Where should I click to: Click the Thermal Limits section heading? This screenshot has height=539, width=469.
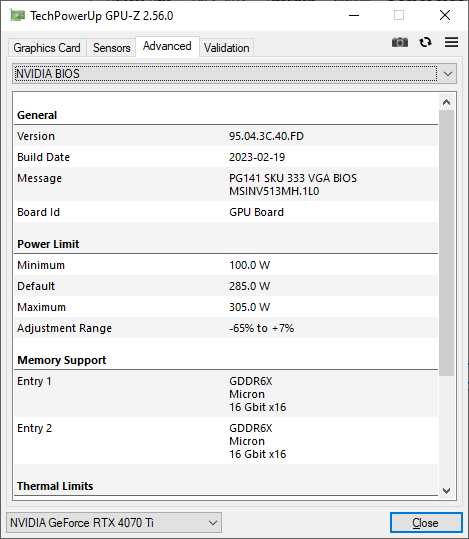[x=55, y=486]
